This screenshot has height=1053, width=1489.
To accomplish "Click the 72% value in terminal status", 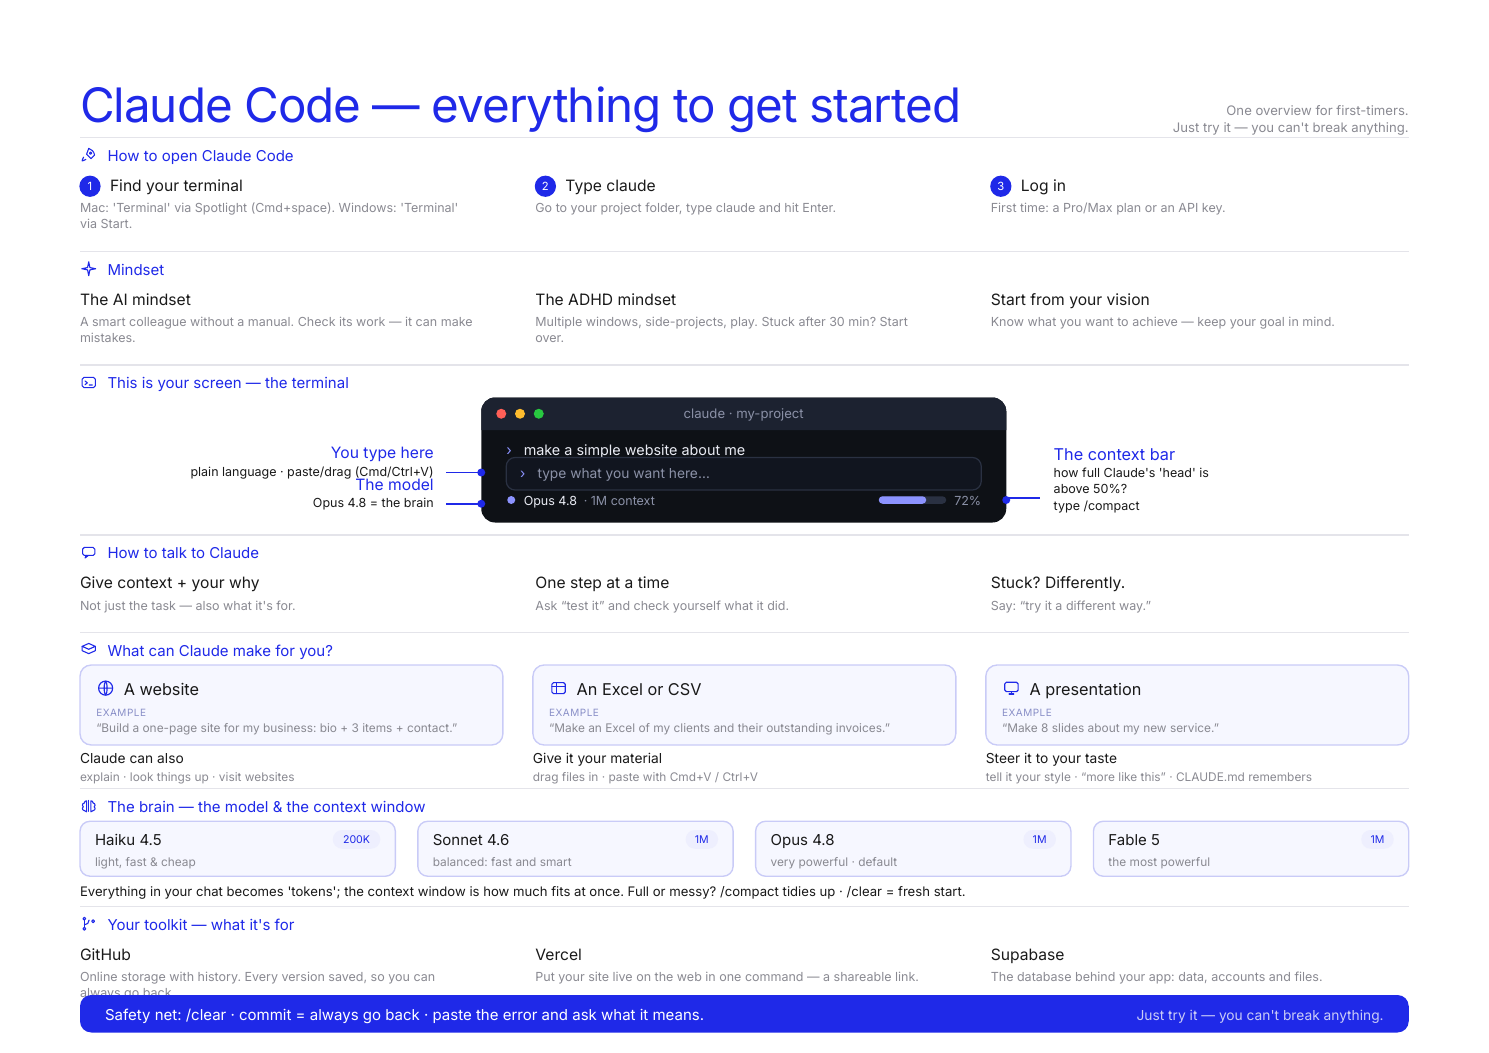I will click(967, 501).
